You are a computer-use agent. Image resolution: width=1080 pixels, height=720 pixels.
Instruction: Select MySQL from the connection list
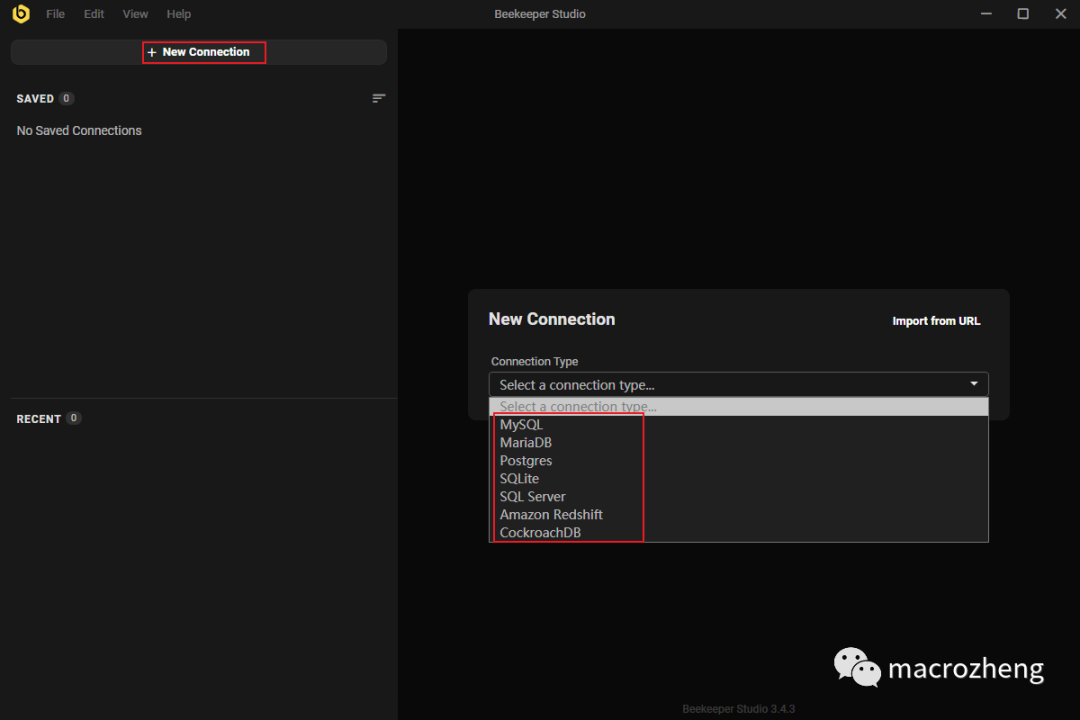(x=738, y=424)
